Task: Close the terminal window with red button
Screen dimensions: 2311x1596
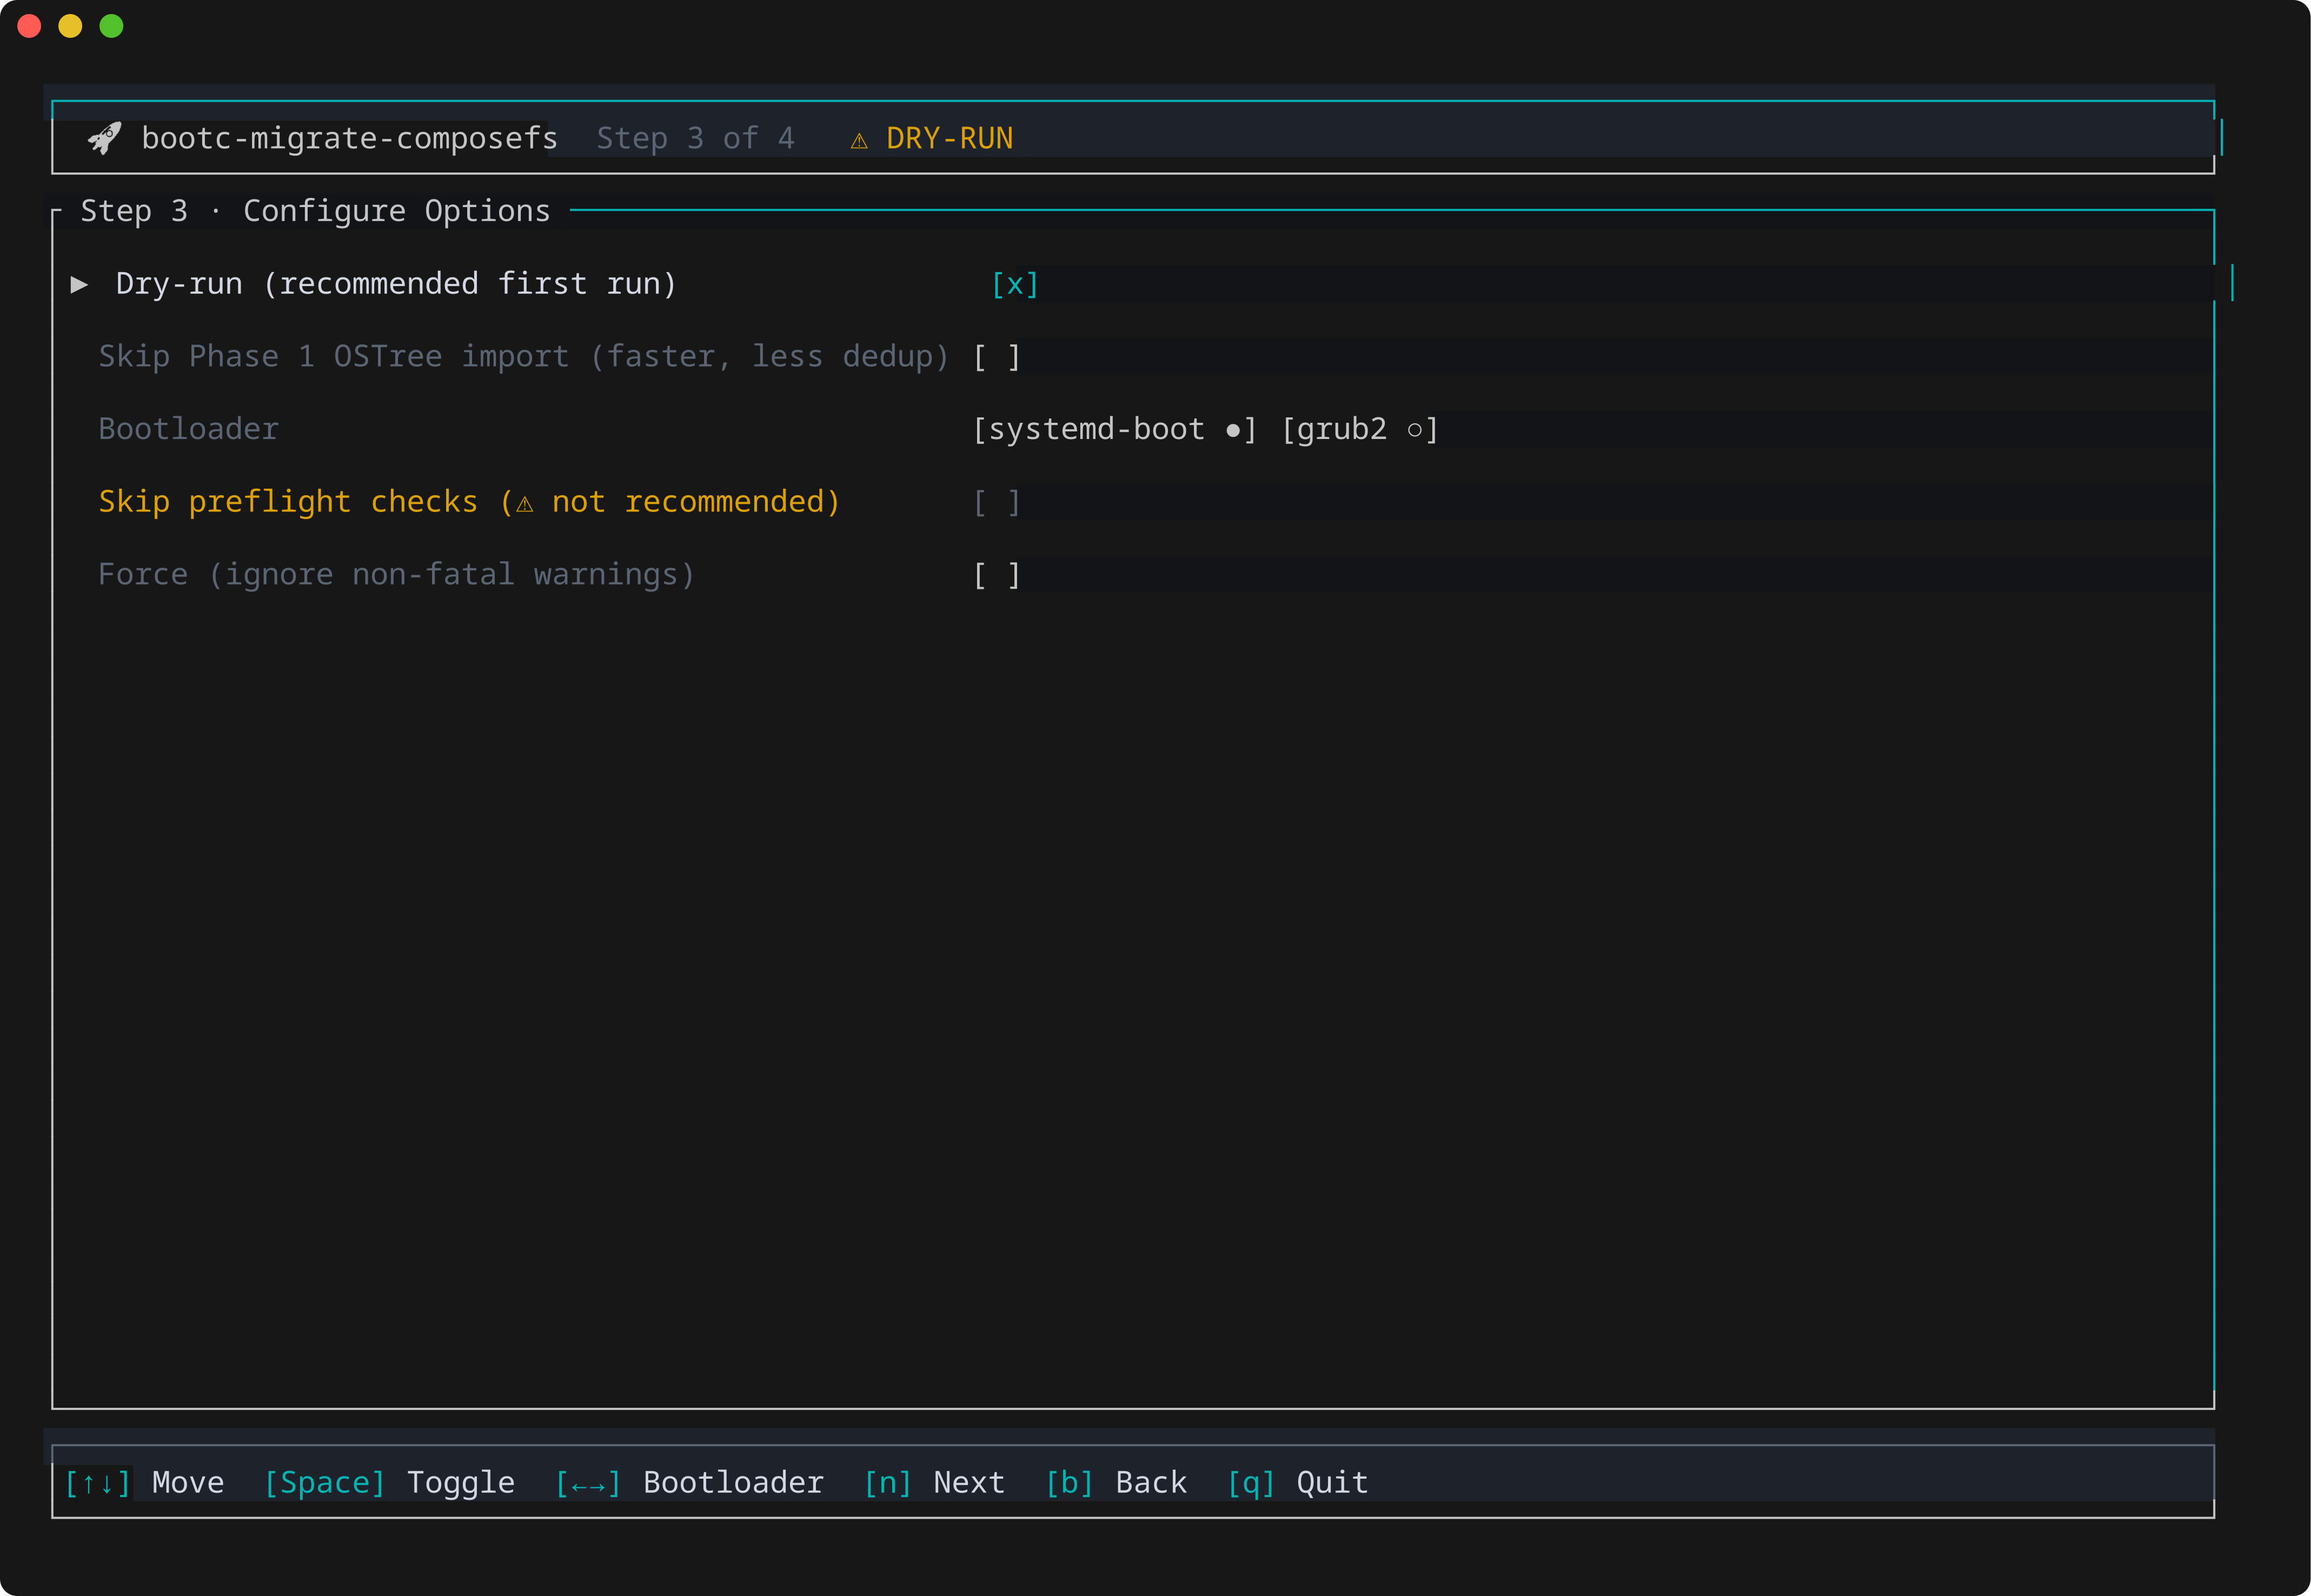Action: pyautogui.click(x=29, y=26)
